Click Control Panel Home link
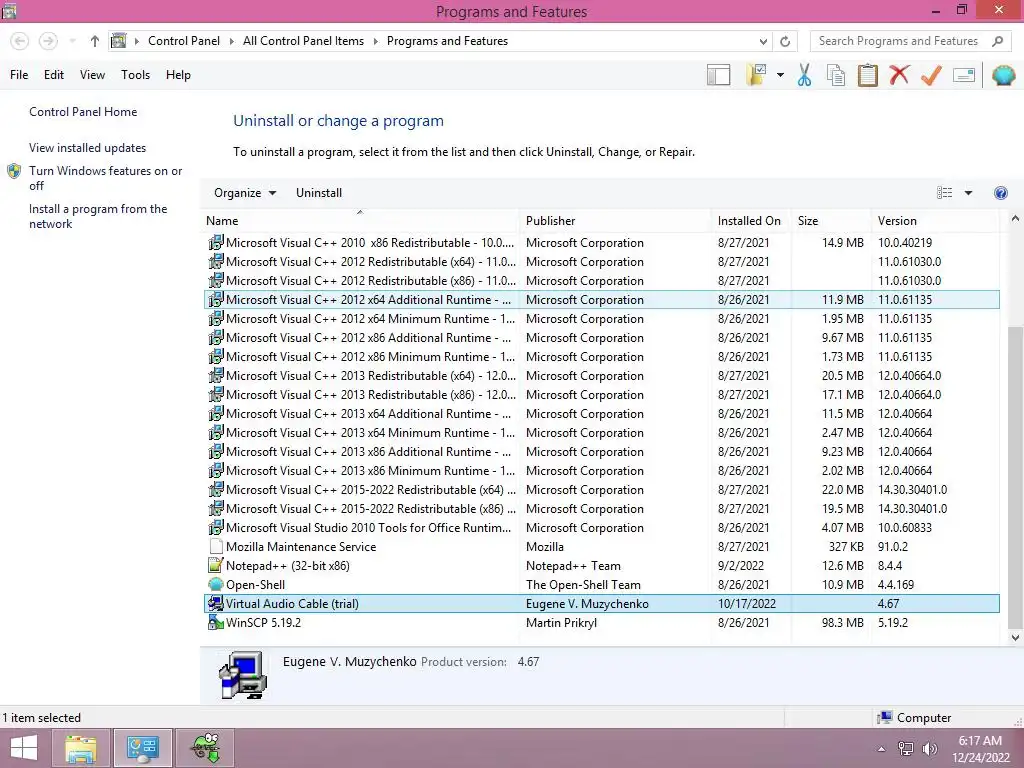The height and width of the screenshot is (768, 1024). click(83, 112)
